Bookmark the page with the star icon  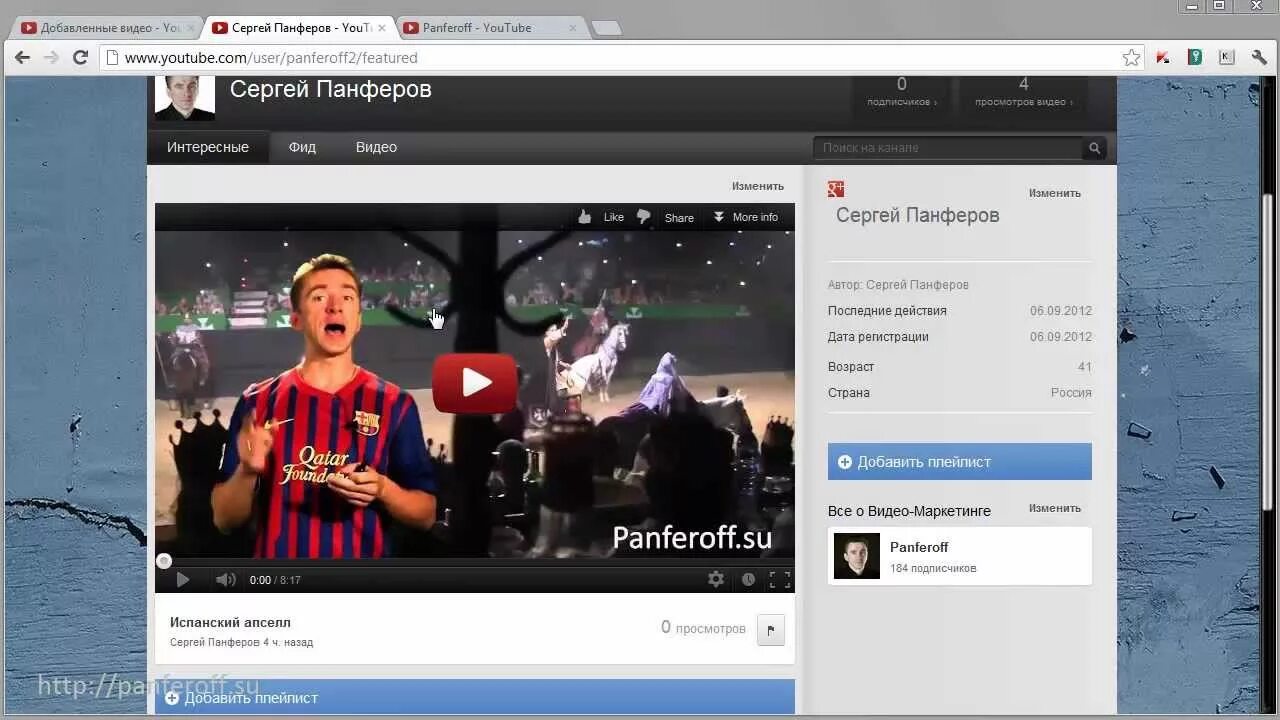[x=1131, y=58]
